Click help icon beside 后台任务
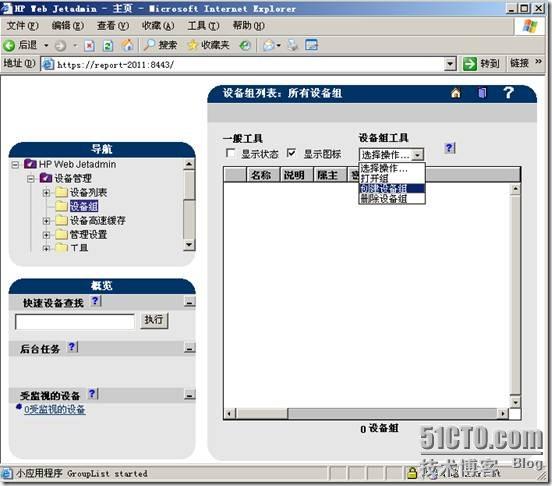 72,347
